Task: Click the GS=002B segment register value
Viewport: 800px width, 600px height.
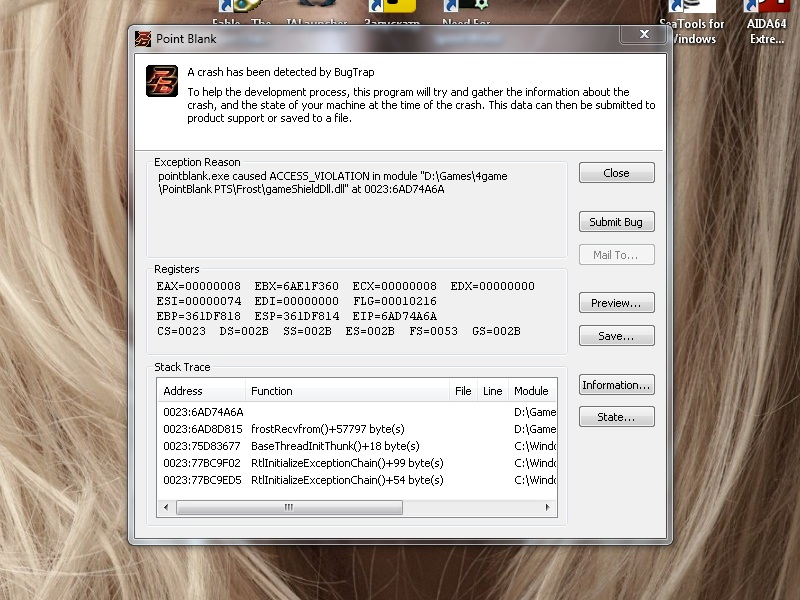Action: tap(496, 331)
